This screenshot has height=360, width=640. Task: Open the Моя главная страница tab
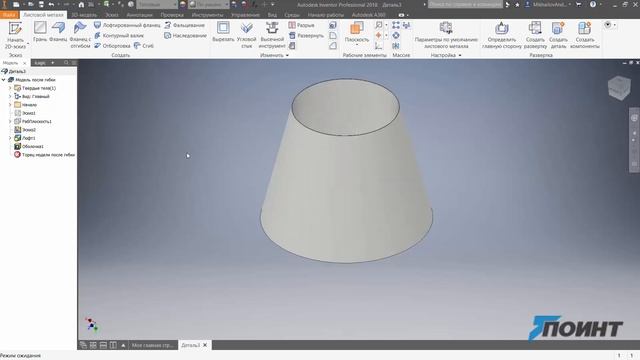pyautogui.click(x=152, y=345)
